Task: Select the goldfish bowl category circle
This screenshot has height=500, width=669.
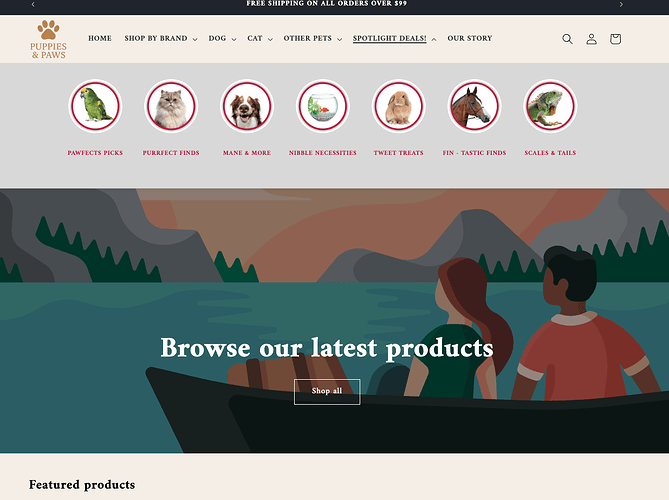Action: pos(323,106)
